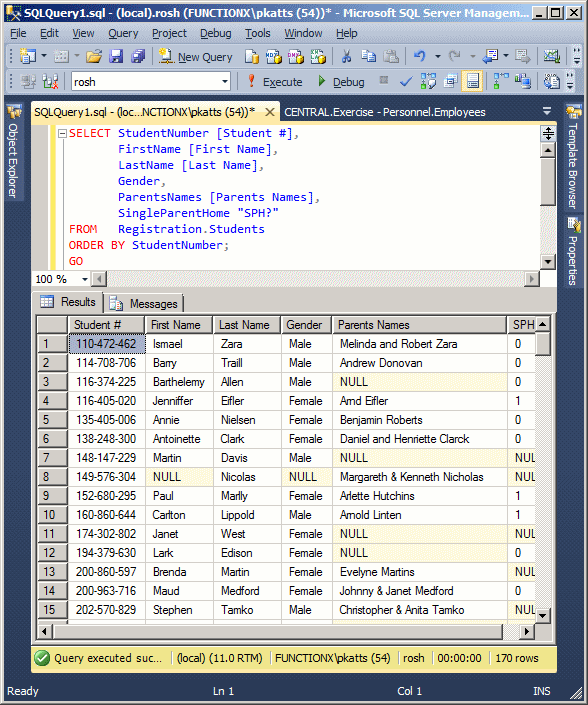Viewport: 588px width, 705px height.
Task: Click the Analysis Services MDX Query icon
Action: point(273,57)
